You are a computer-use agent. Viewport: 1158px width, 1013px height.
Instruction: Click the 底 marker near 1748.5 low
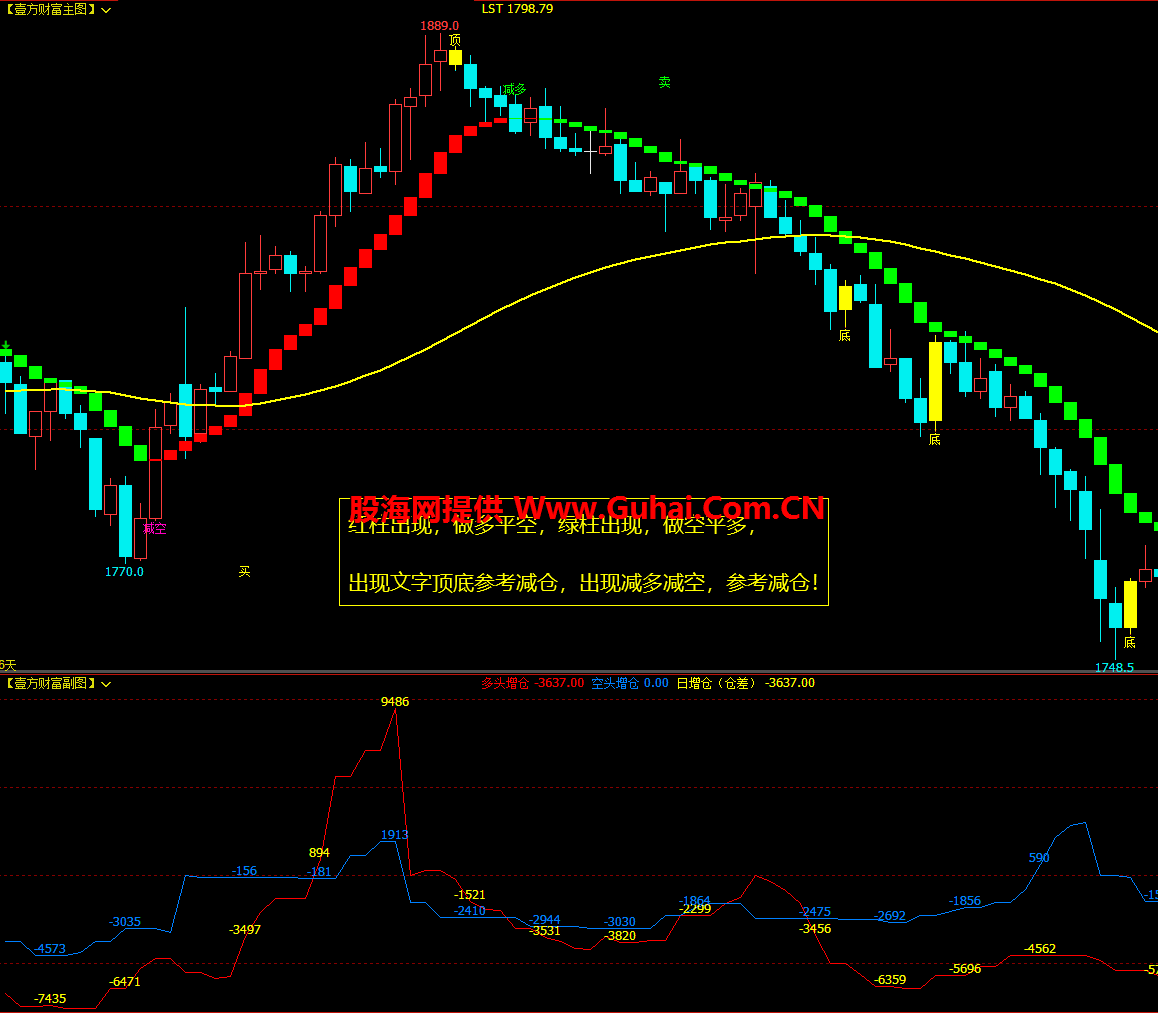[x=1130, y=642]
